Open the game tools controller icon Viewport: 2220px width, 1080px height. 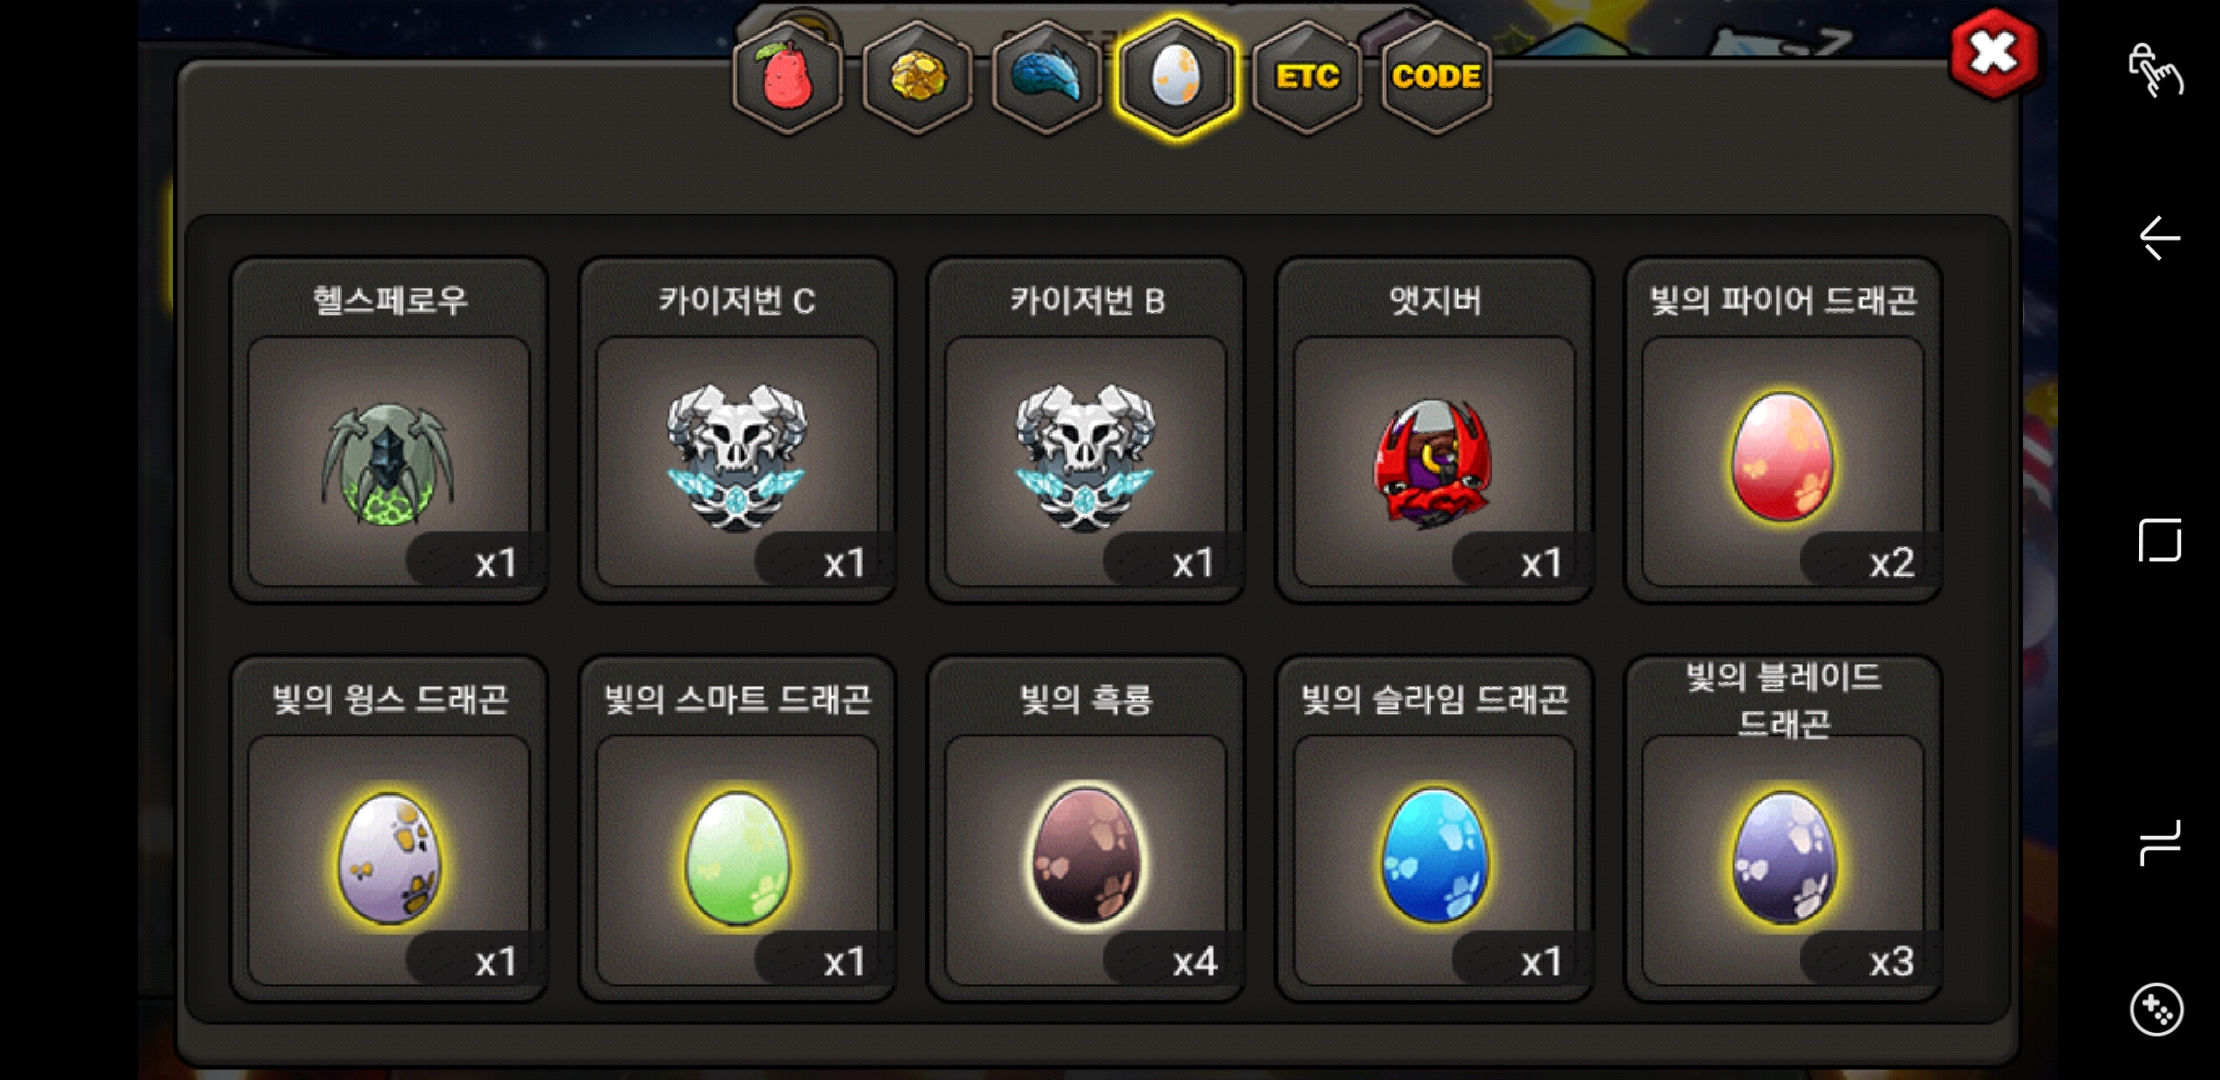click(2156, 1010)
